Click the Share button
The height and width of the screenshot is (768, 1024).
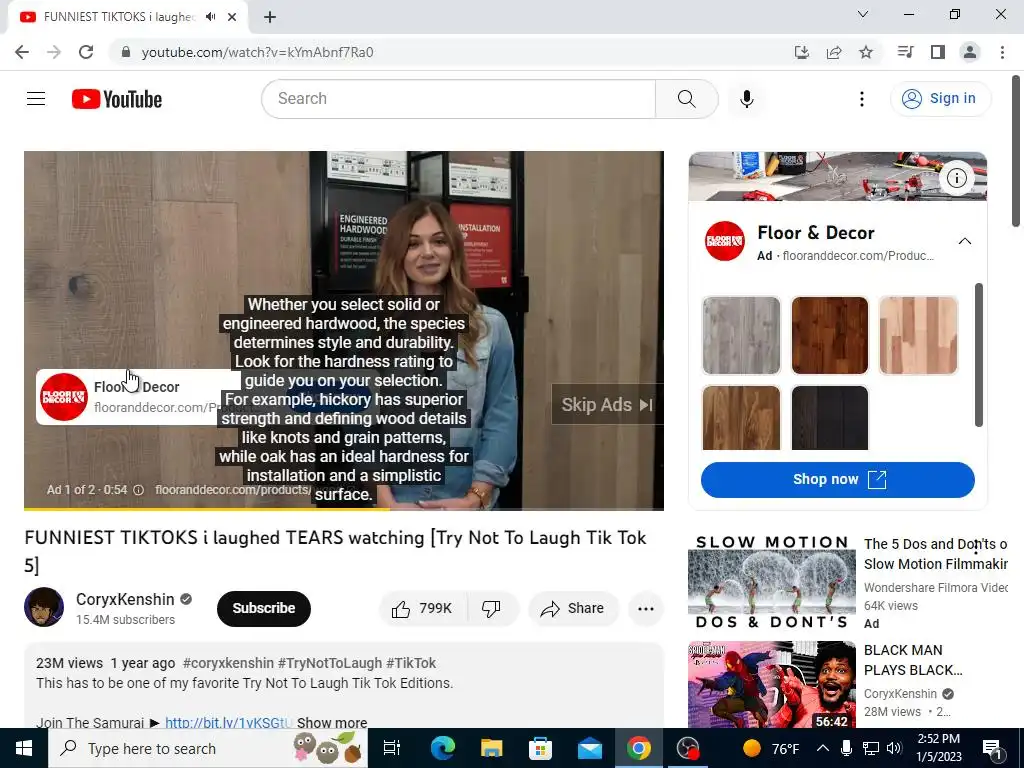point(573,609)
